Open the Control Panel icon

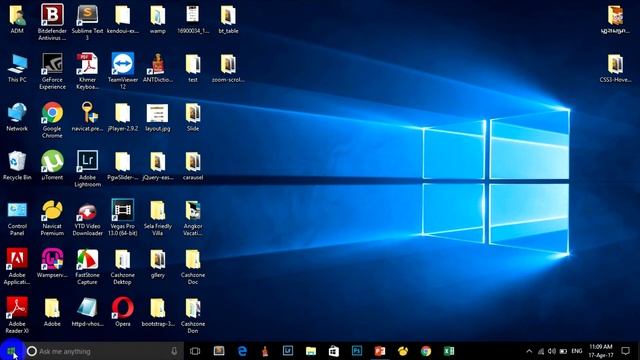tap(17, 218)
